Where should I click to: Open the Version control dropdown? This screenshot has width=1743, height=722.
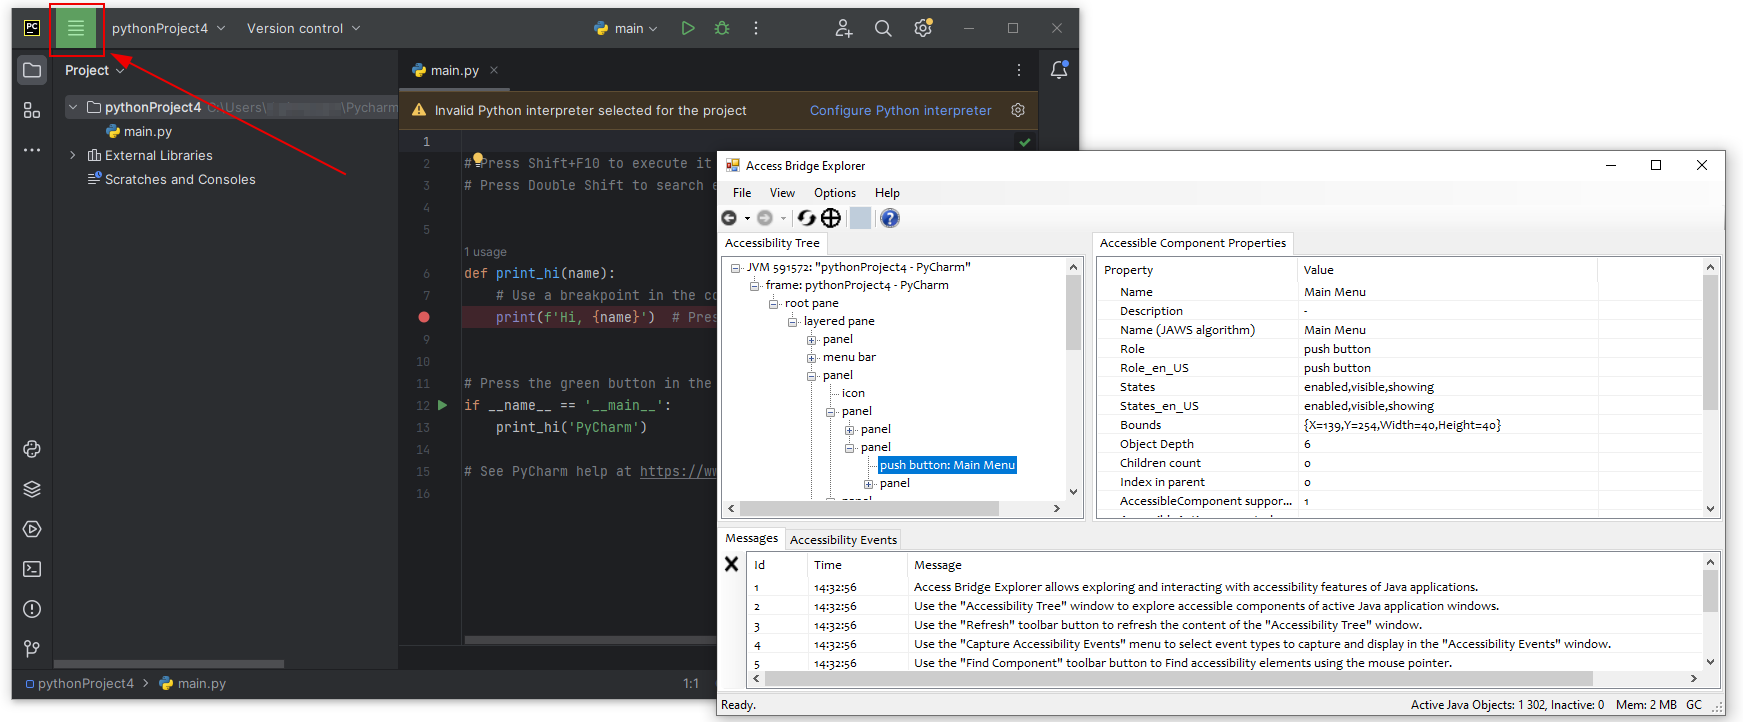click(x=304, y=28)
